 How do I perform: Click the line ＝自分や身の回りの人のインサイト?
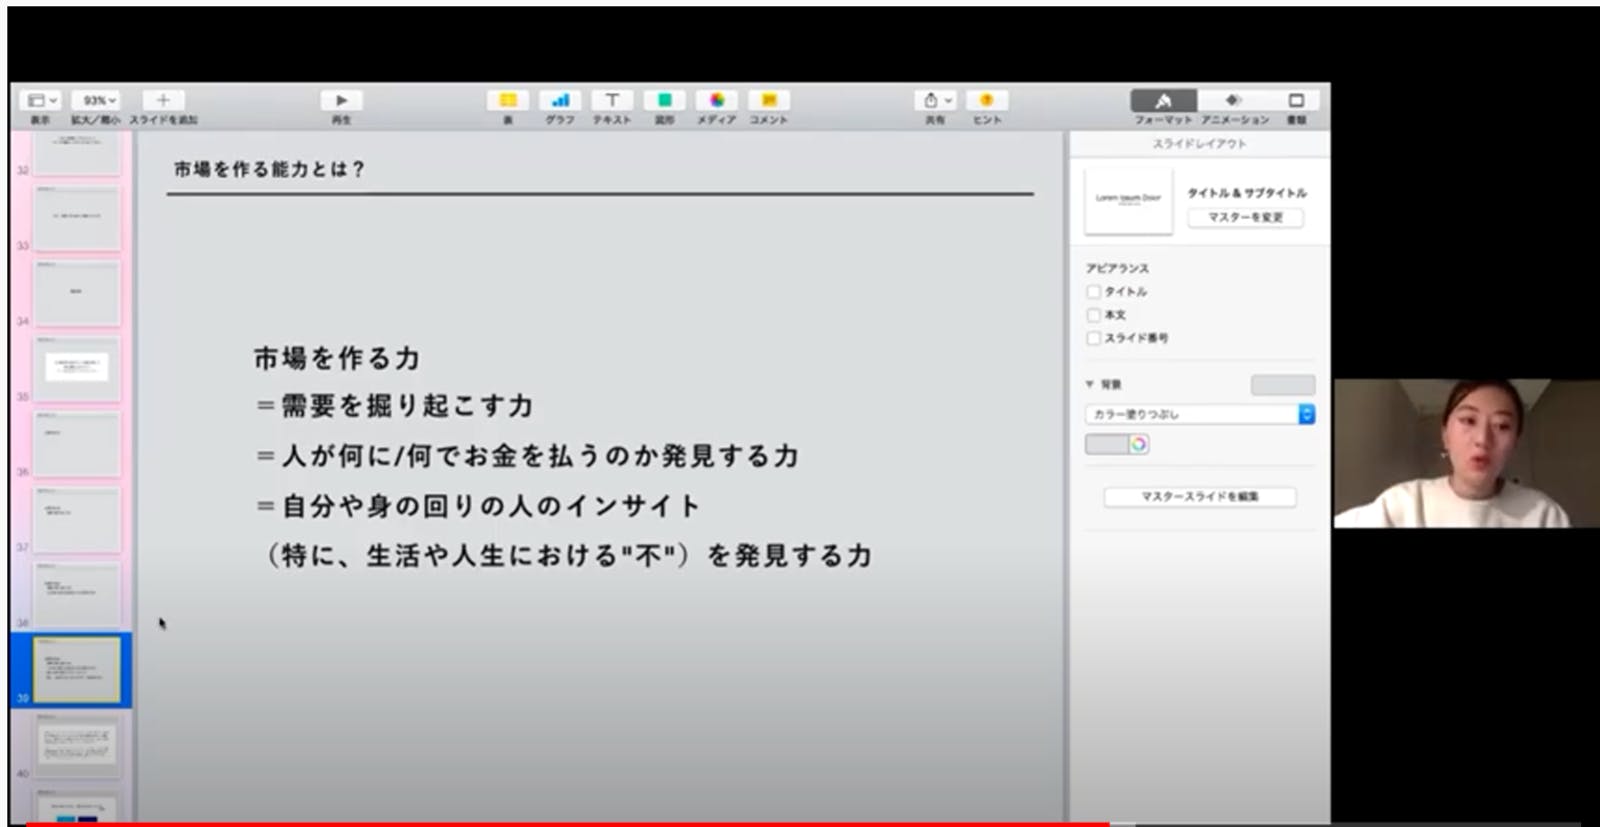point(477,506)
